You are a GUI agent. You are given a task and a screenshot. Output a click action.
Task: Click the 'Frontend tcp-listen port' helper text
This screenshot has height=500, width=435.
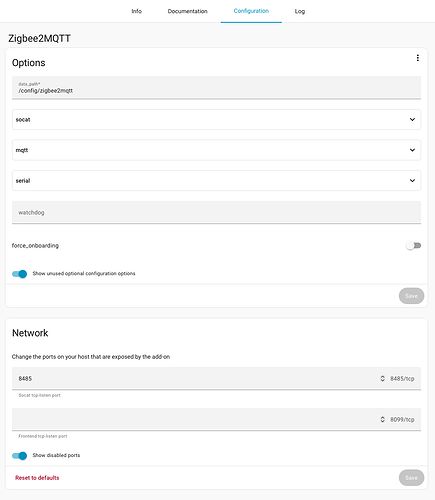[x=43, y=436]
